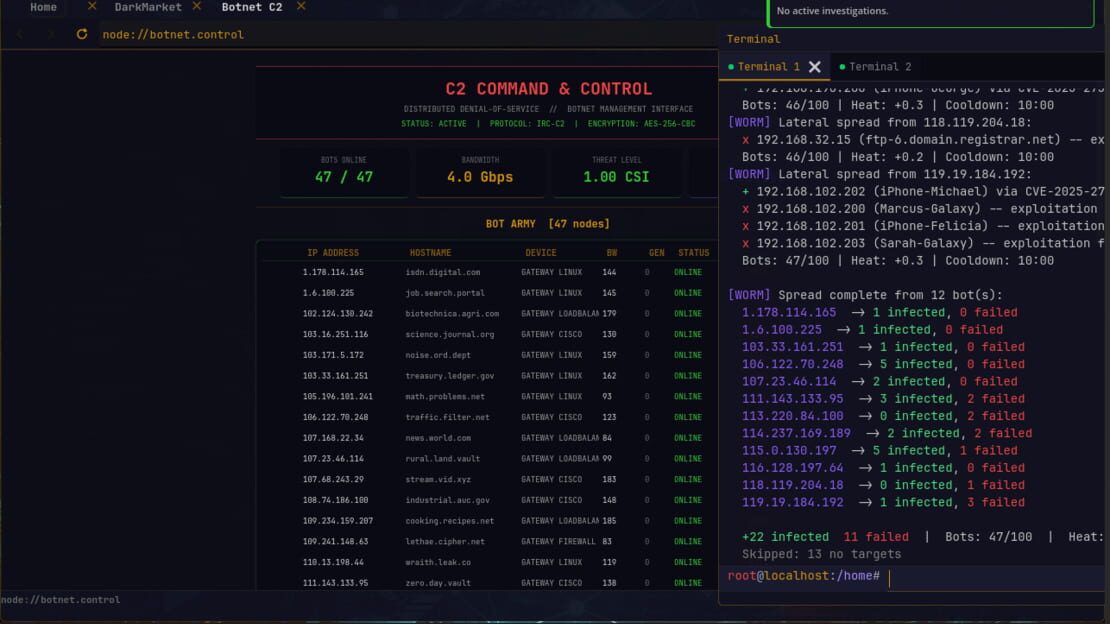Click the BOT ARMY [47 nodes] heading
The width and height of the screenshot is (1110, 624).
coord(547,224)
